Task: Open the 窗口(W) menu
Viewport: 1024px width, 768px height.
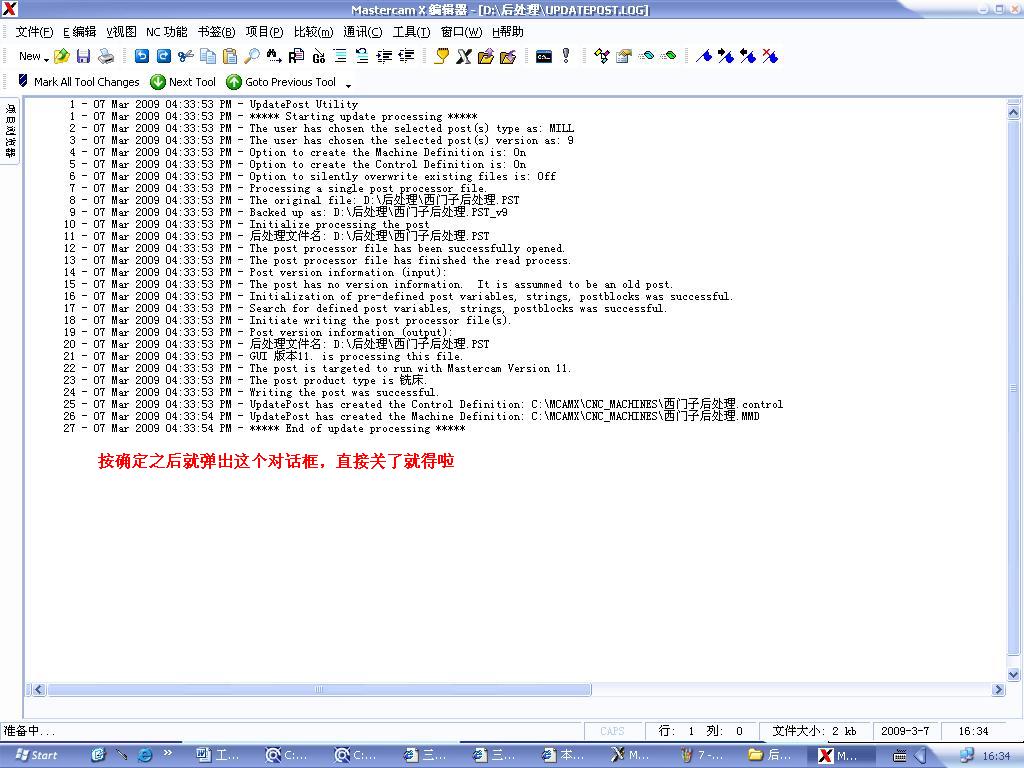Action: 461,32
